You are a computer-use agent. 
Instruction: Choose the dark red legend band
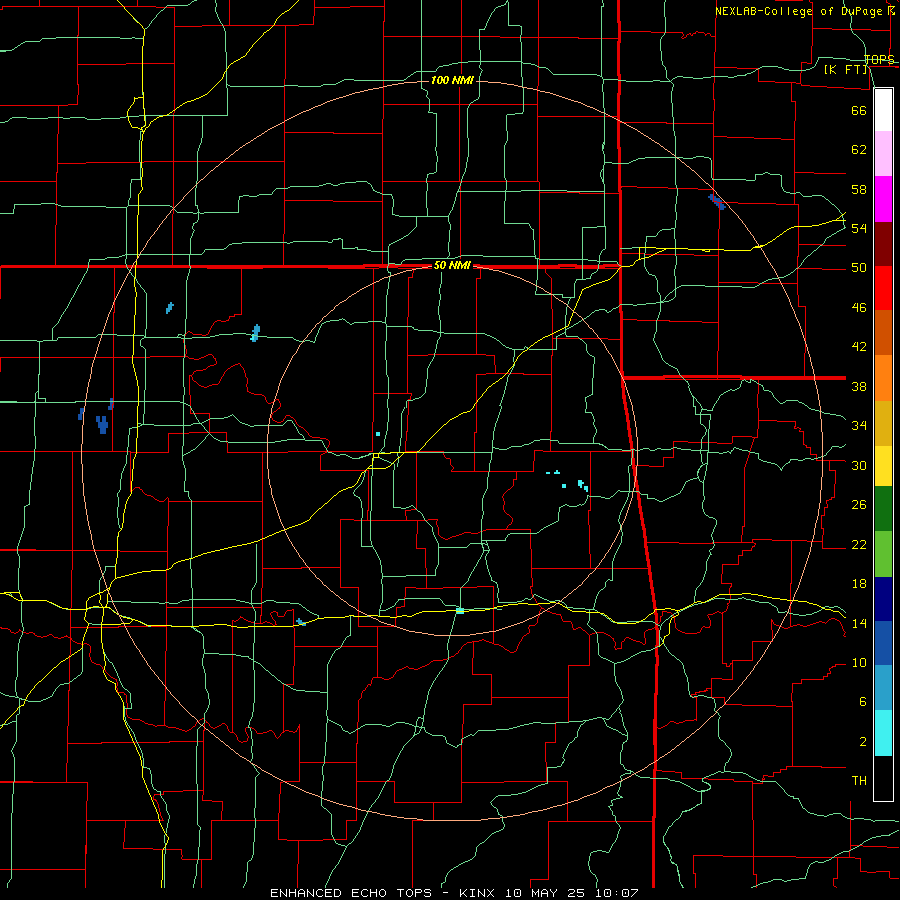point(883,244)
